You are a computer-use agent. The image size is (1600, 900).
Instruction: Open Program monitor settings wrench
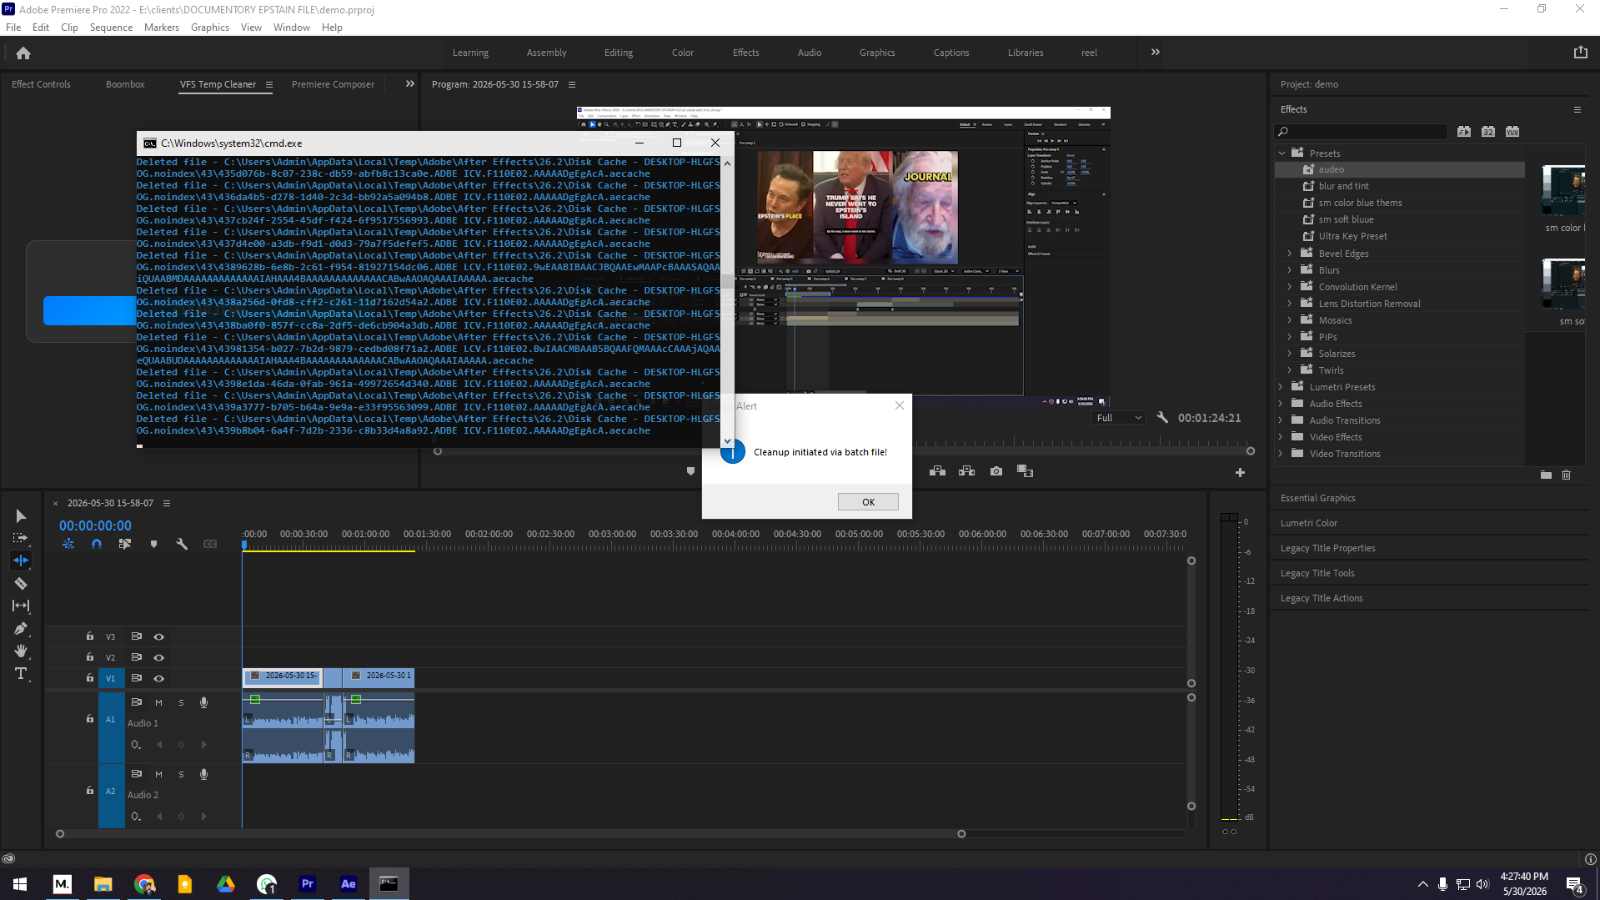point(1162,417)
